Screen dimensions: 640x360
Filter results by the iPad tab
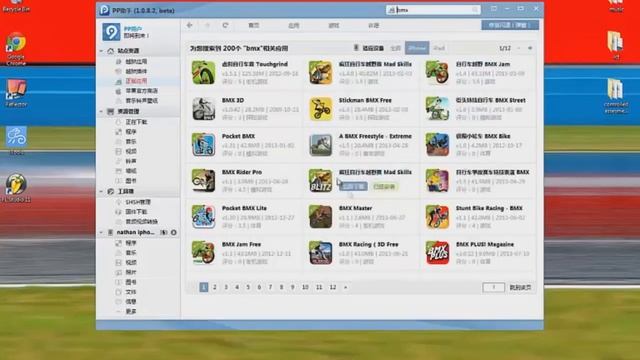pyautogui.click(x=439, y=48)
